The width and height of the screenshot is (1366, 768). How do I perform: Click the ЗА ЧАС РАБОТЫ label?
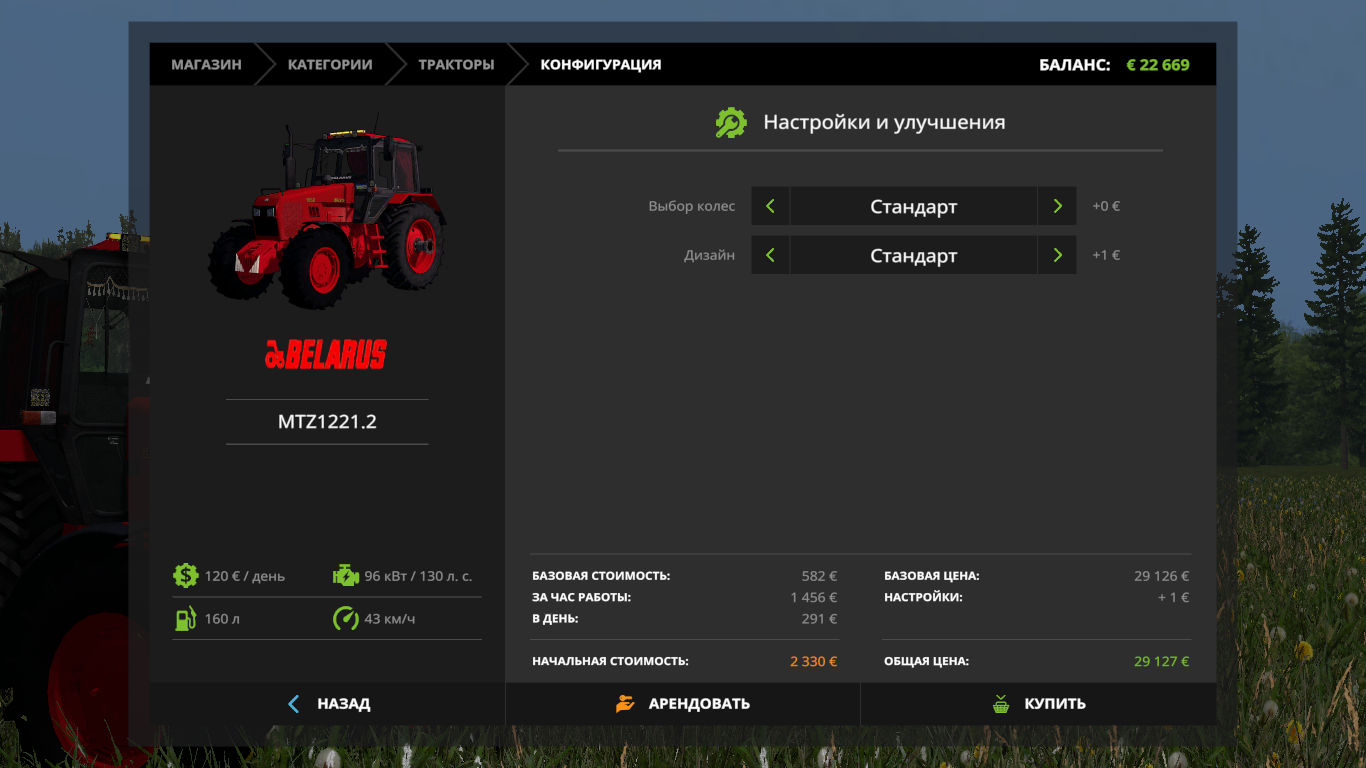[x=582, y=597]
